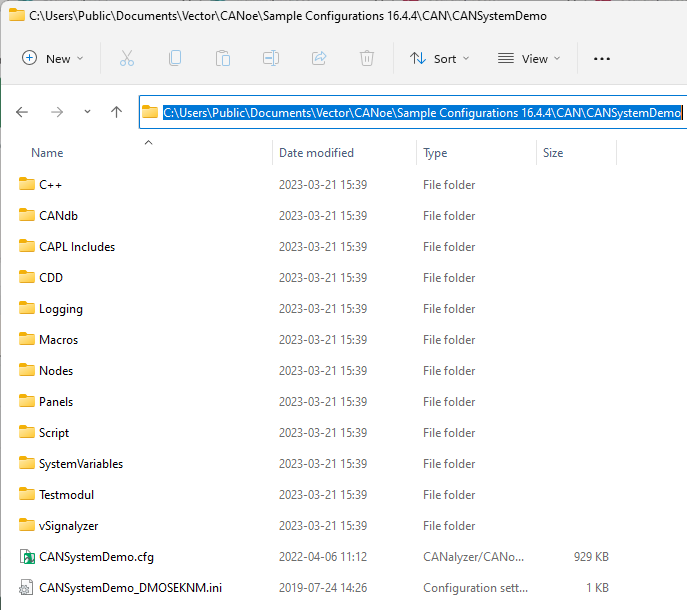Open the Sort dropdown
This screenshot has height=610, width=687.
point(439,58)
